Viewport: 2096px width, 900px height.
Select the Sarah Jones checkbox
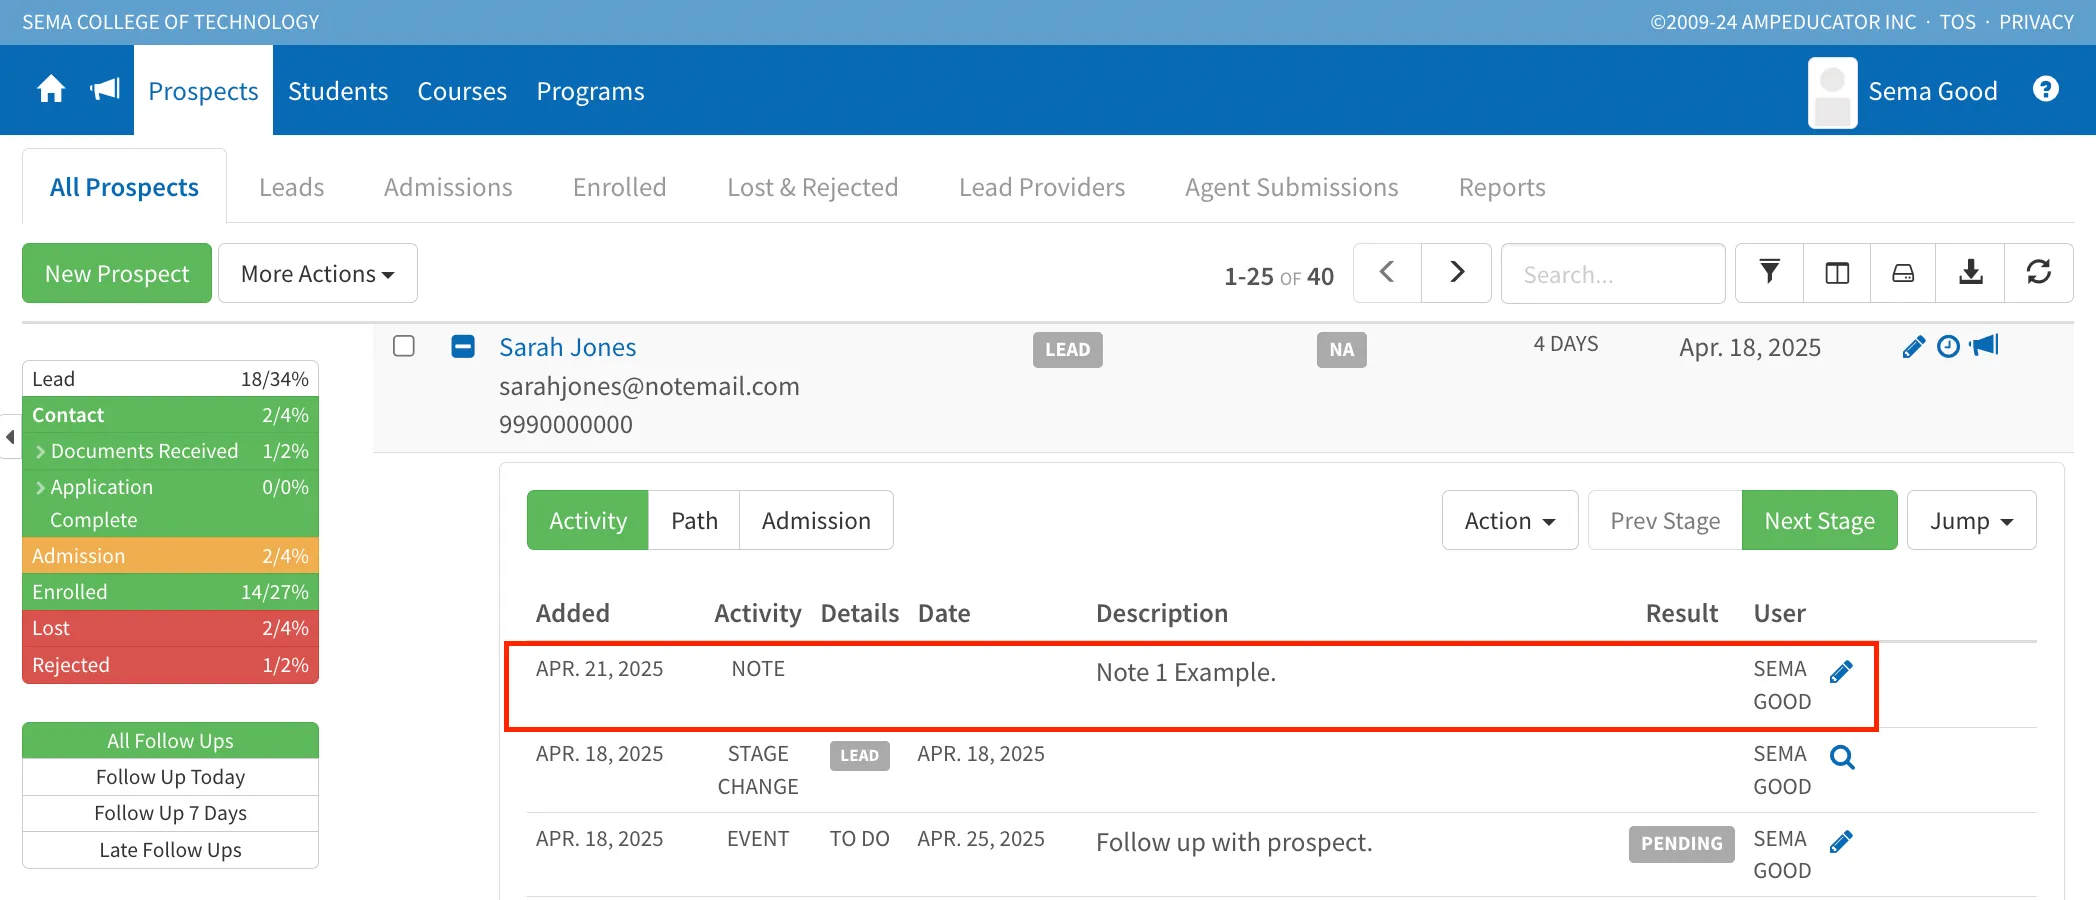pyautogui.click(x=404, y=346)
